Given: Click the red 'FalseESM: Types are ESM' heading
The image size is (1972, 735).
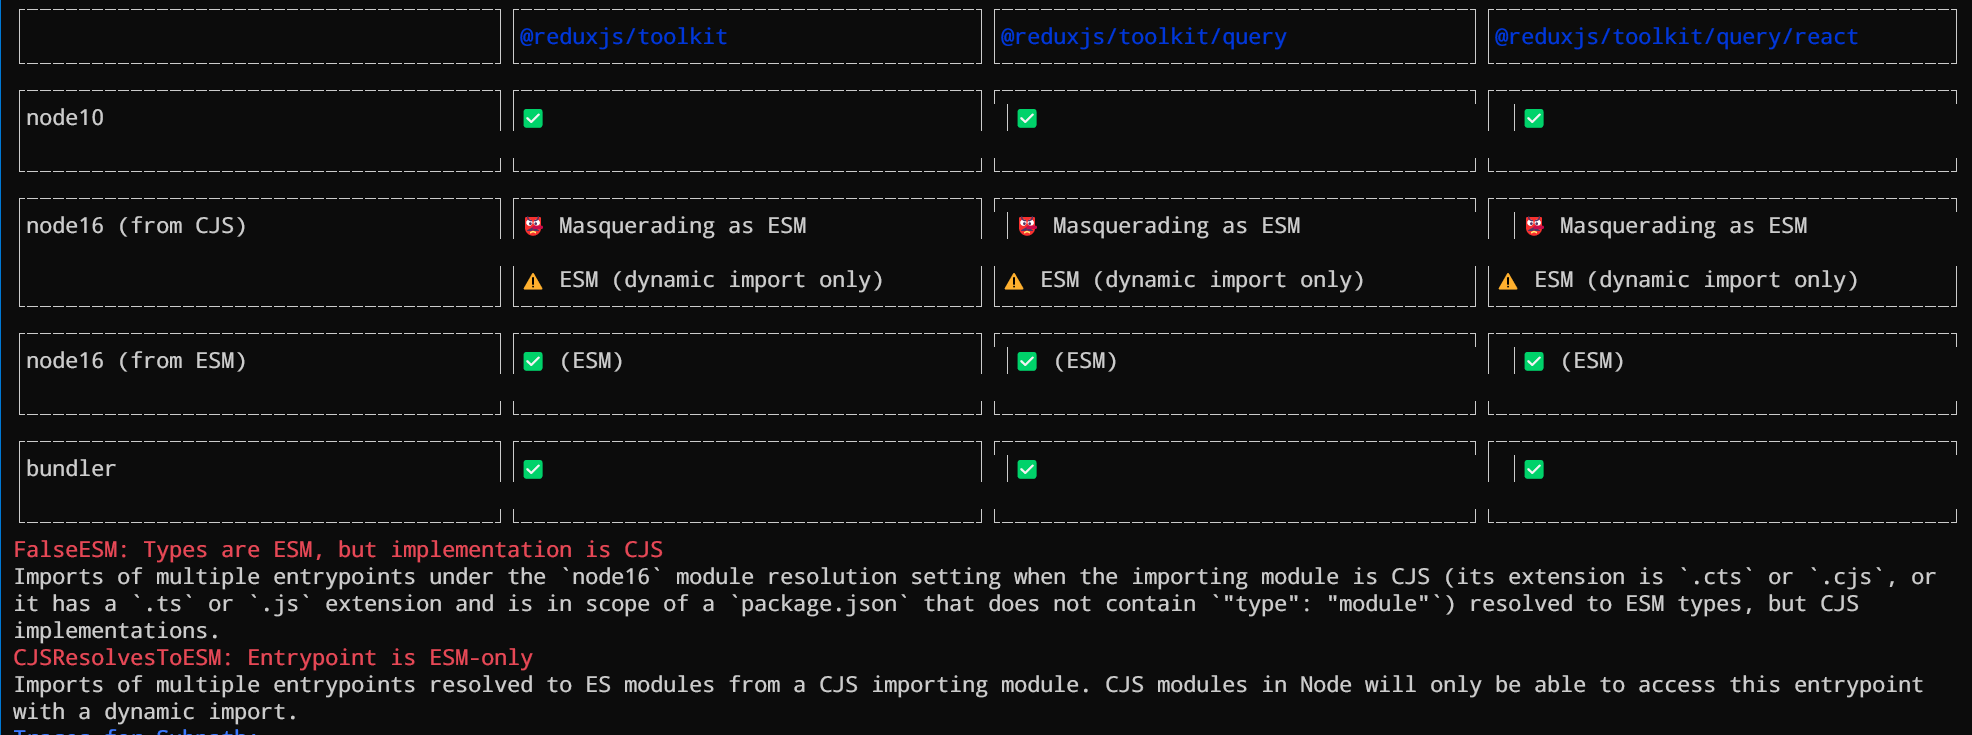Looking at the screenshot, I should pyautogui.click(x=338, y=550).
